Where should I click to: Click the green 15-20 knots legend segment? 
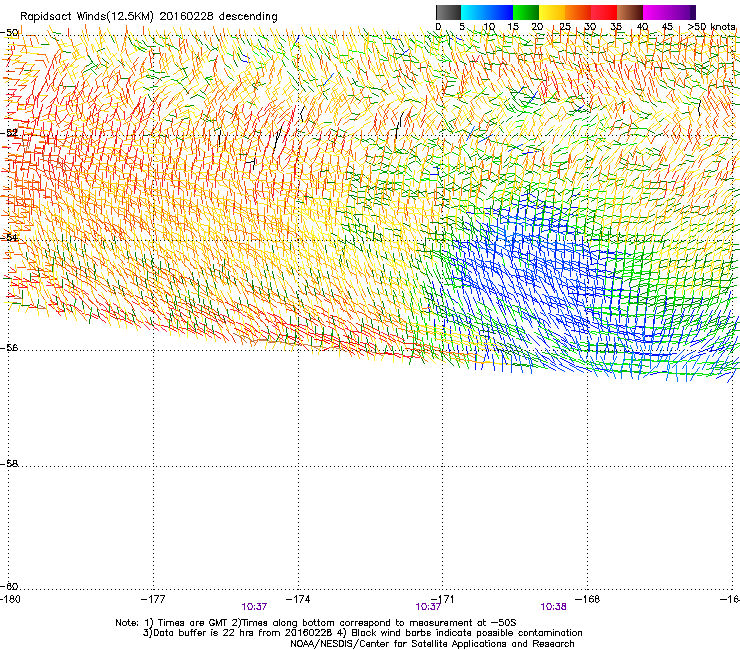[525, 12]
